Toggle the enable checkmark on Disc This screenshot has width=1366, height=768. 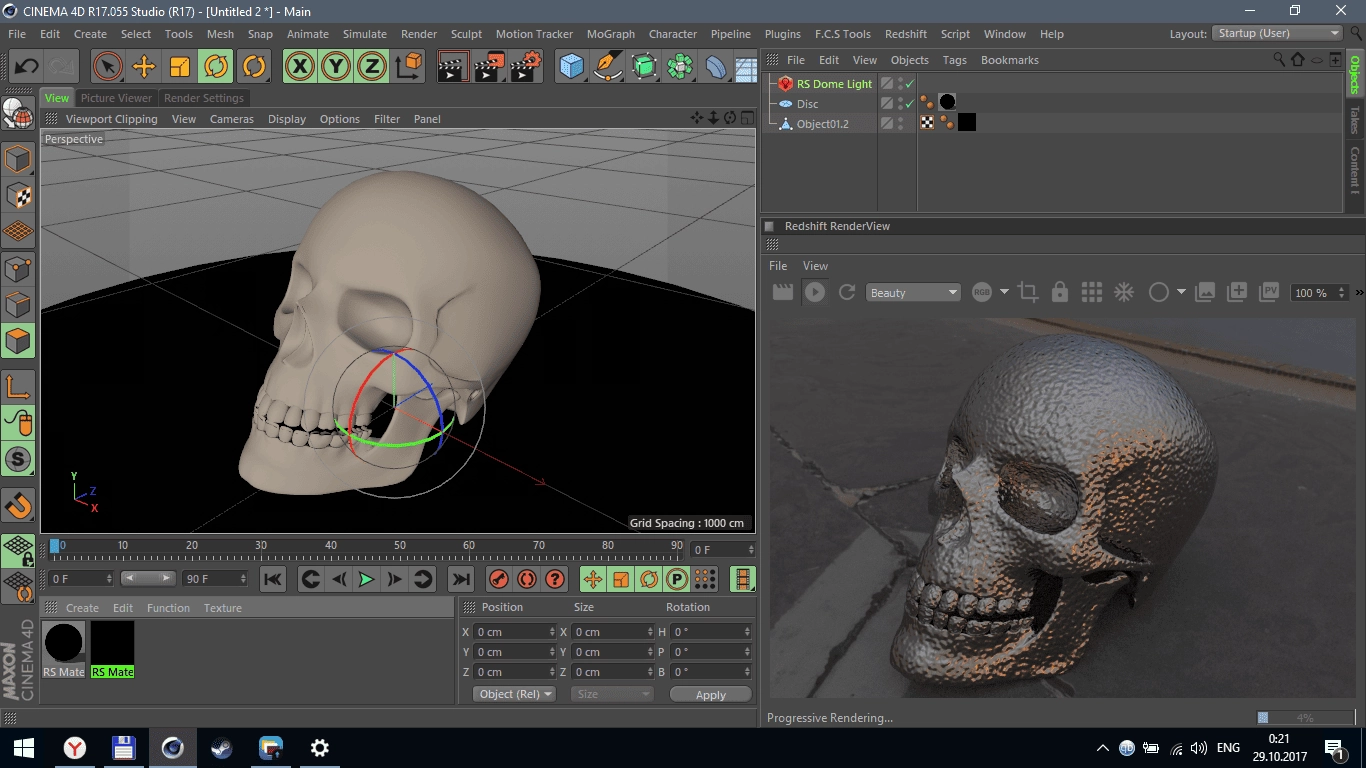(x=910, y=104)
